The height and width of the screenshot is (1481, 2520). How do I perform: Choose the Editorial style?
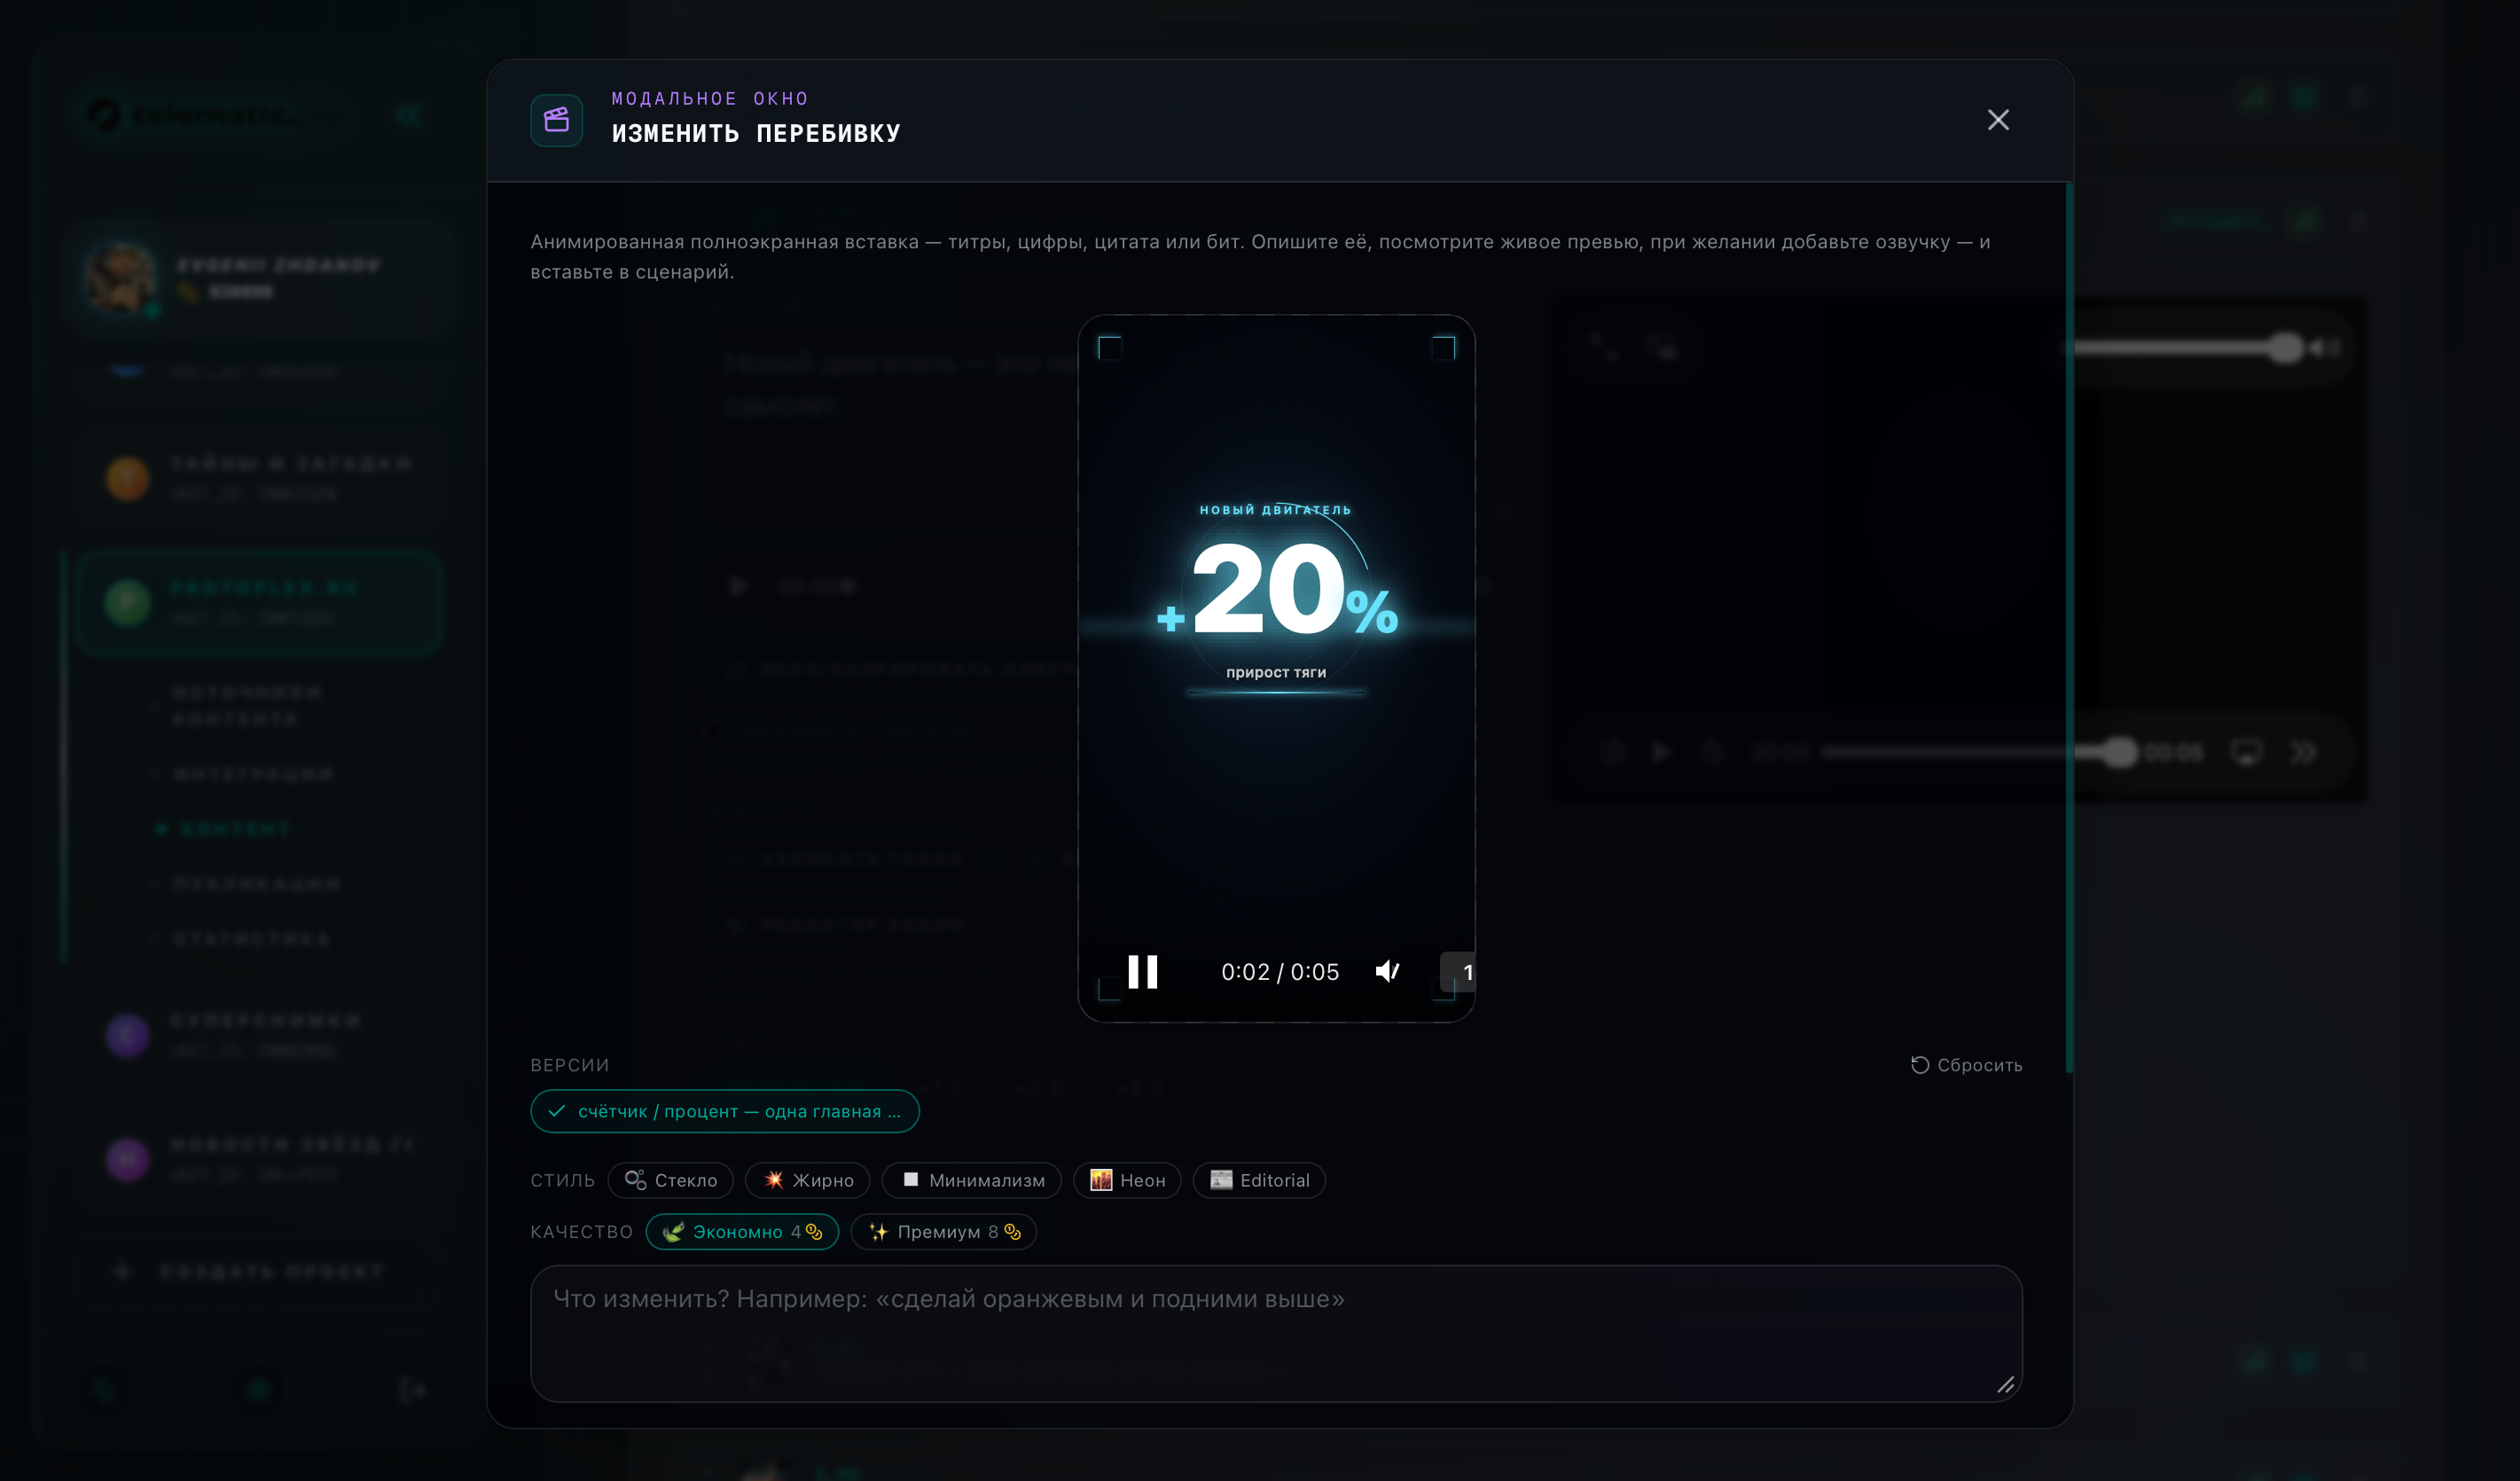tap(1259, 1180)
